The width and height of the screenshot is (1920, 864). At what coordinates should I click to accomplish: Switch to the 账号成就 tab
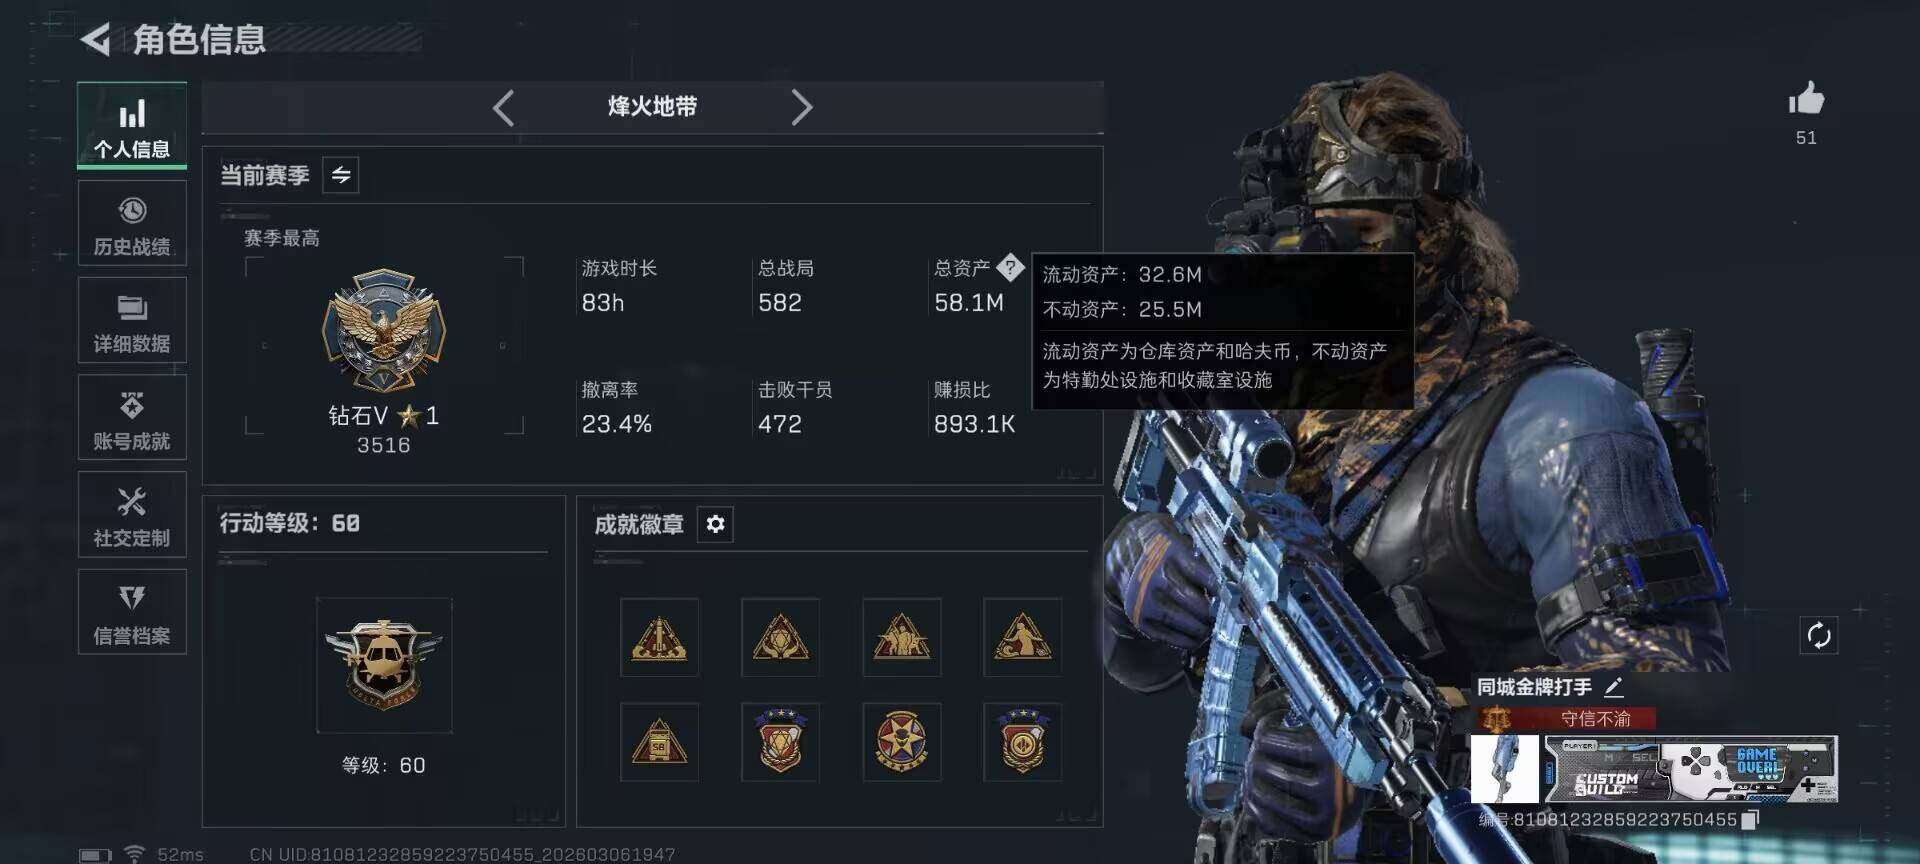pos(132,418)
